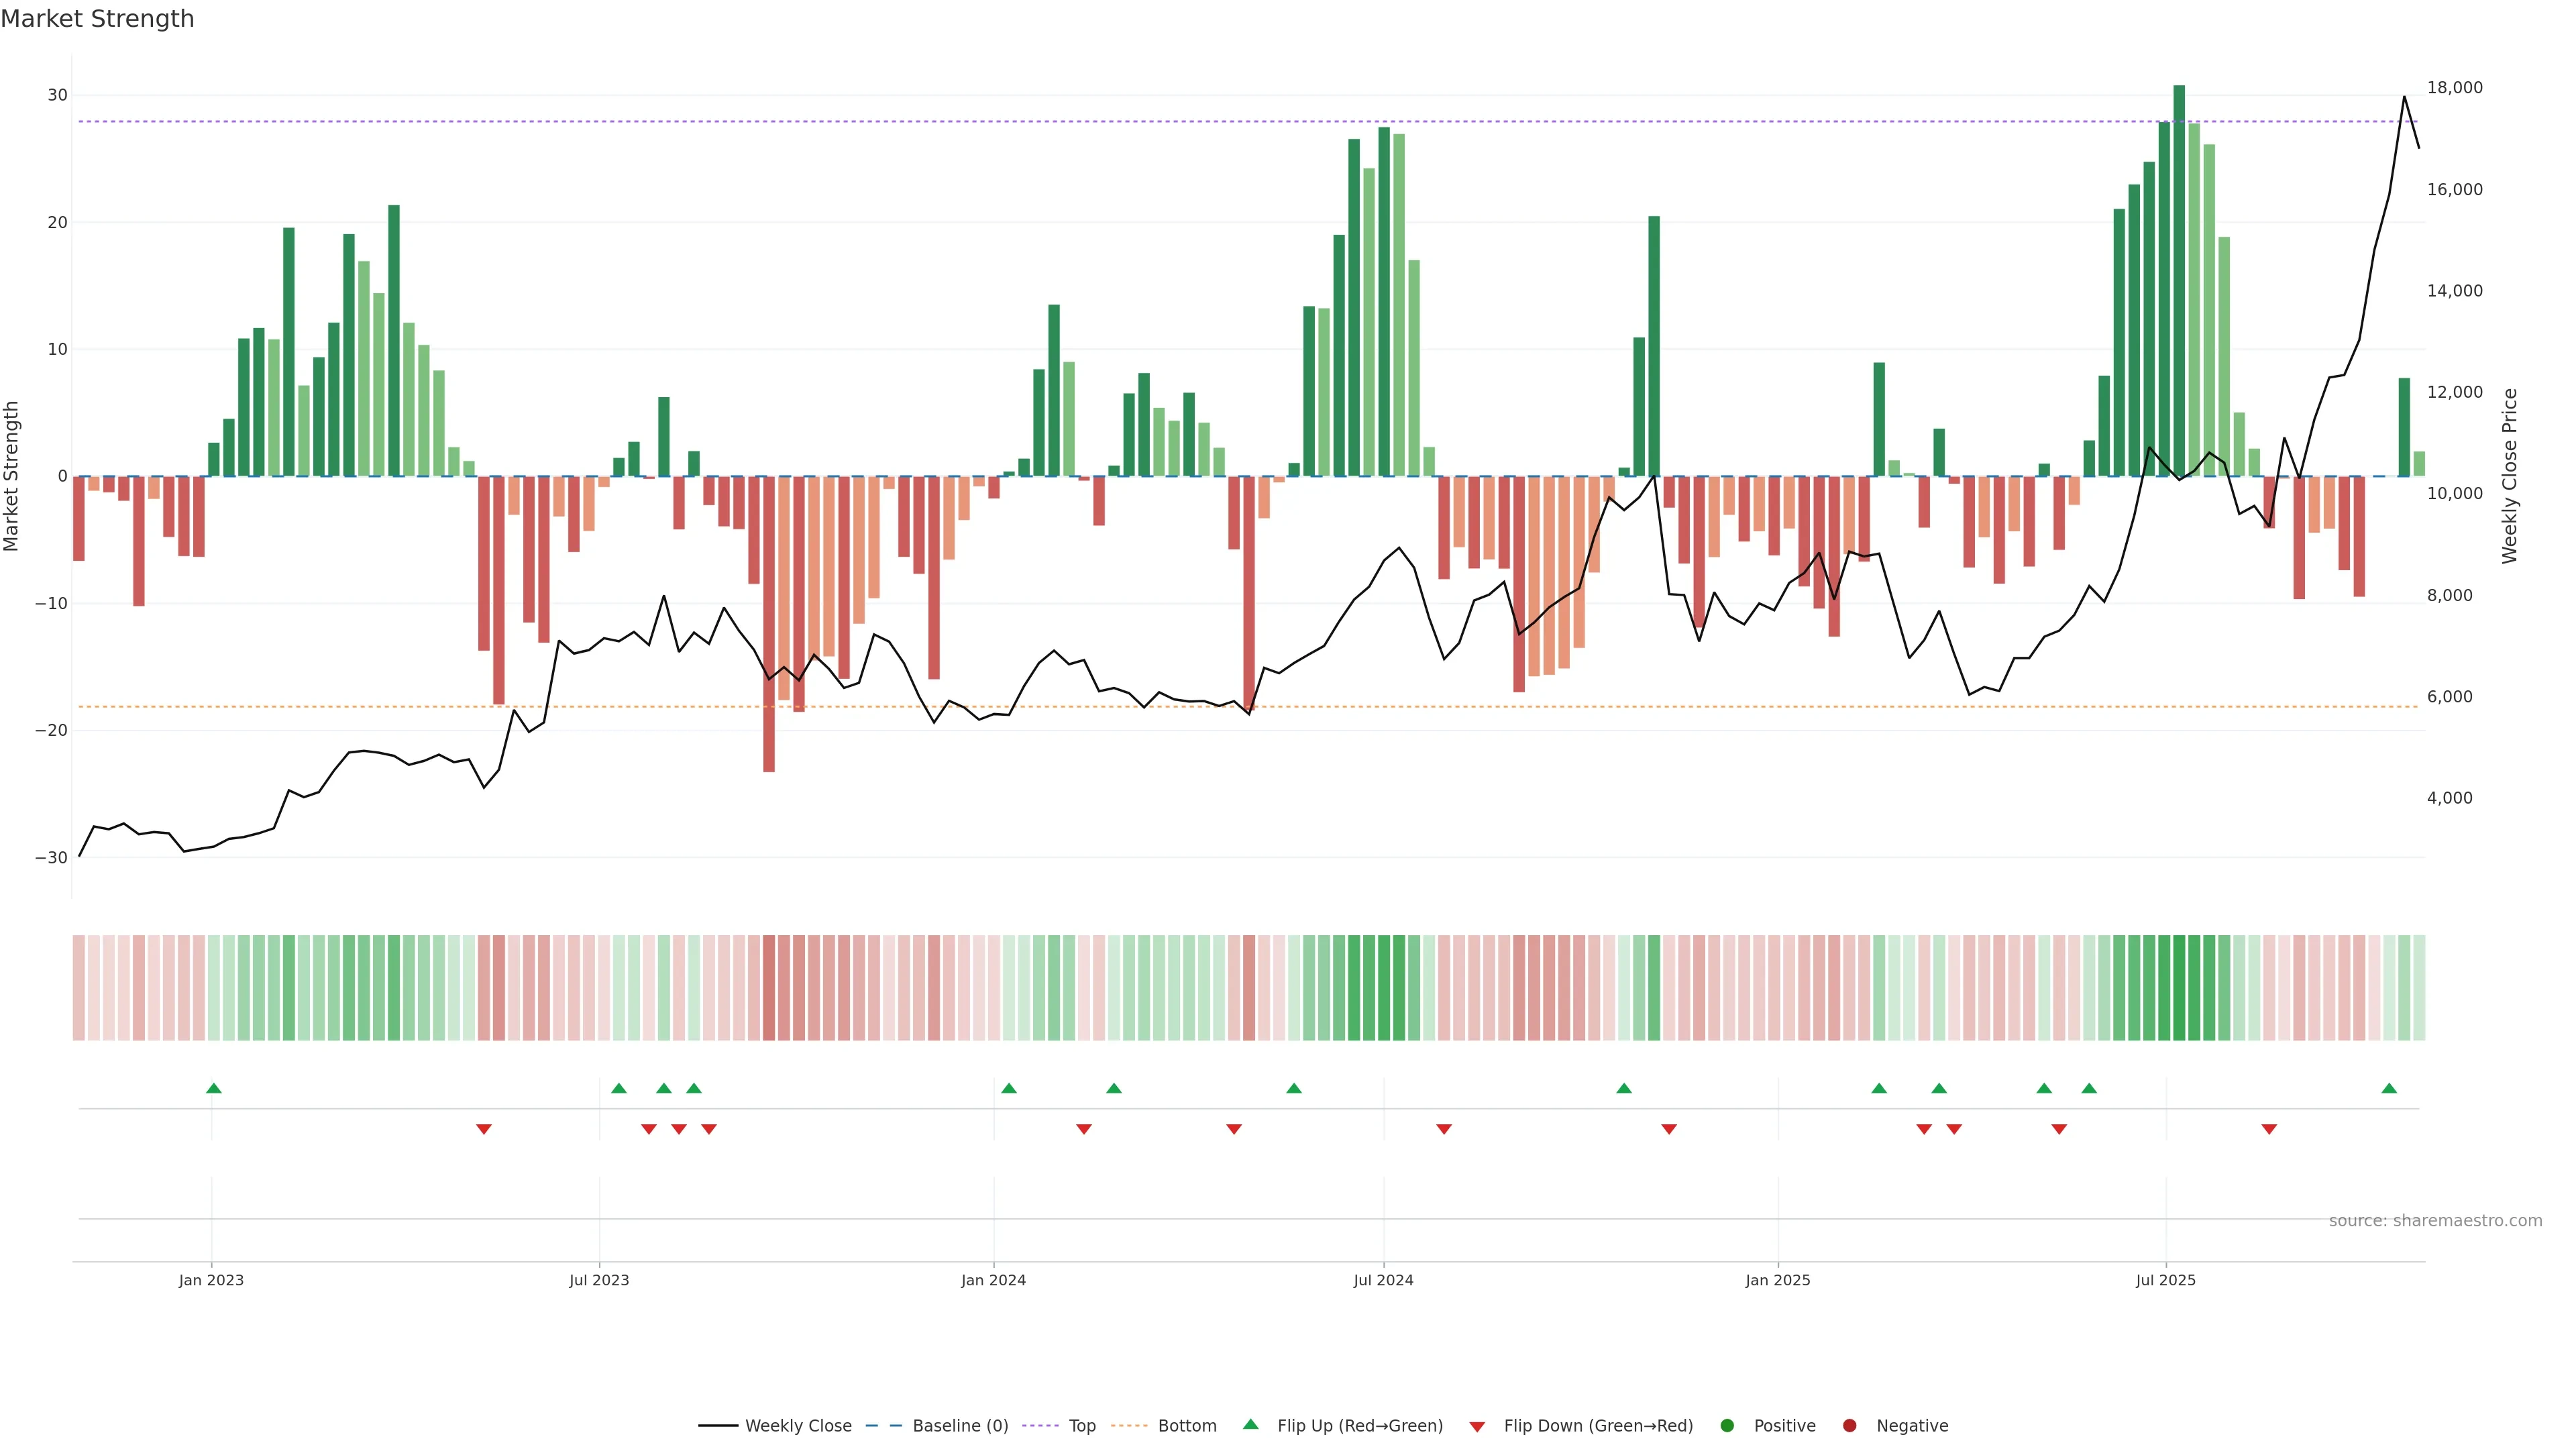This screenshot has width=2576, height=1449.
Task: Click the Flip Up green triangle legend icon
Action: point(1250,1425)
